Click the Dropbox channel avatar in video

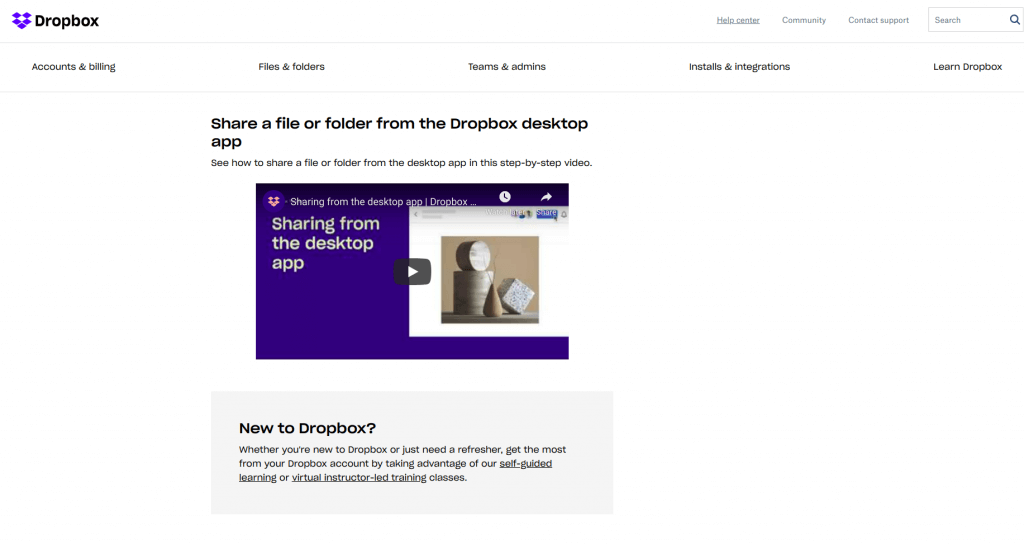(274, 201)
